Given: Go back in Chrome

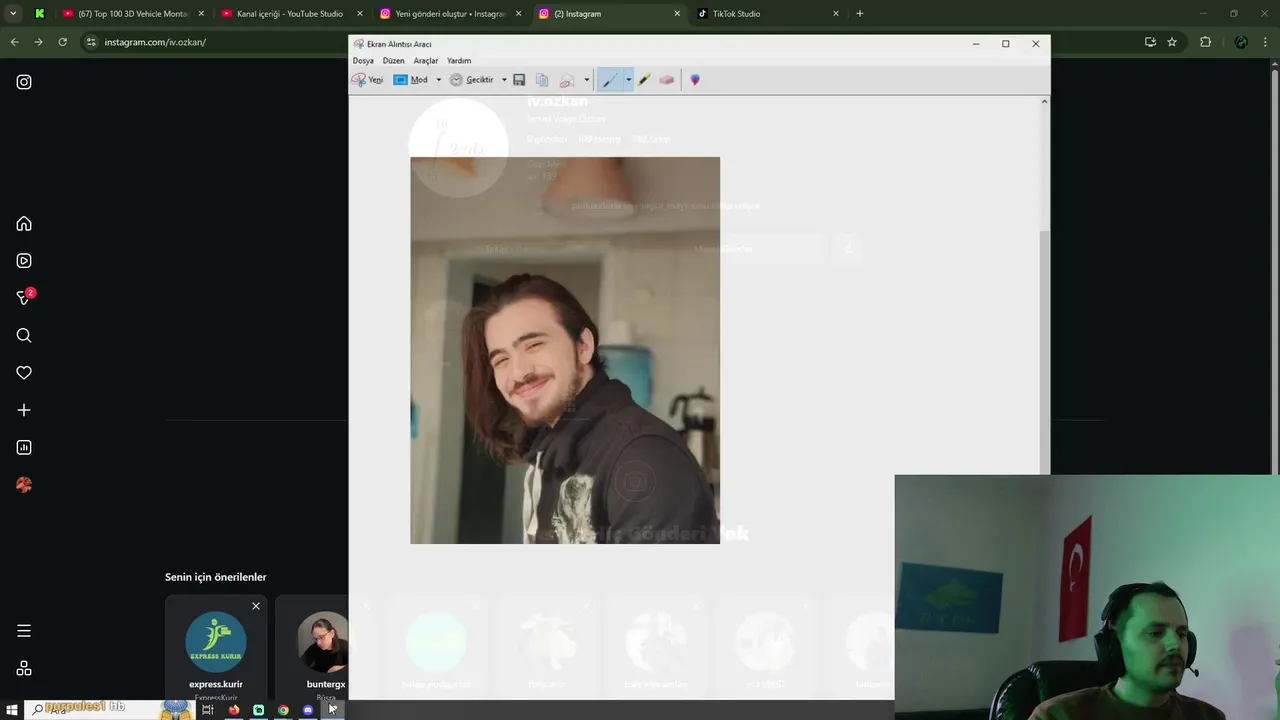Looking at the screenshot, I should click(14, 42).
